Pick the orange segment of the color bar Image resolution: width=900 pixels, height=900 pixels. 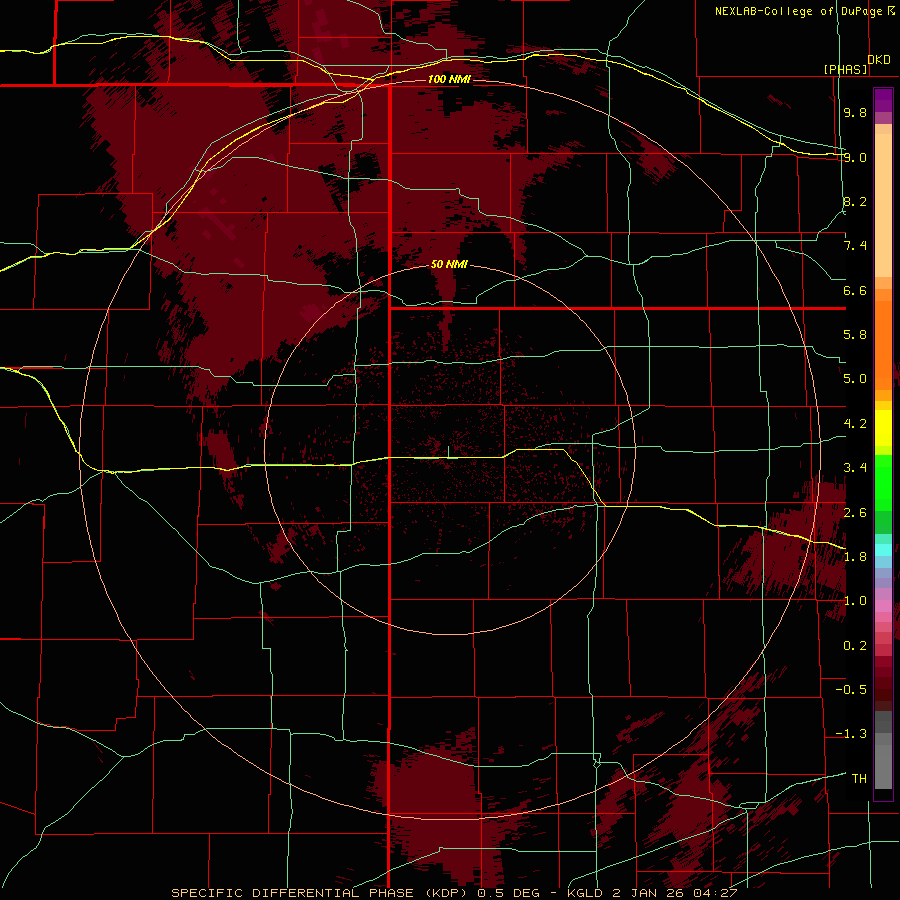pos(883,344)
